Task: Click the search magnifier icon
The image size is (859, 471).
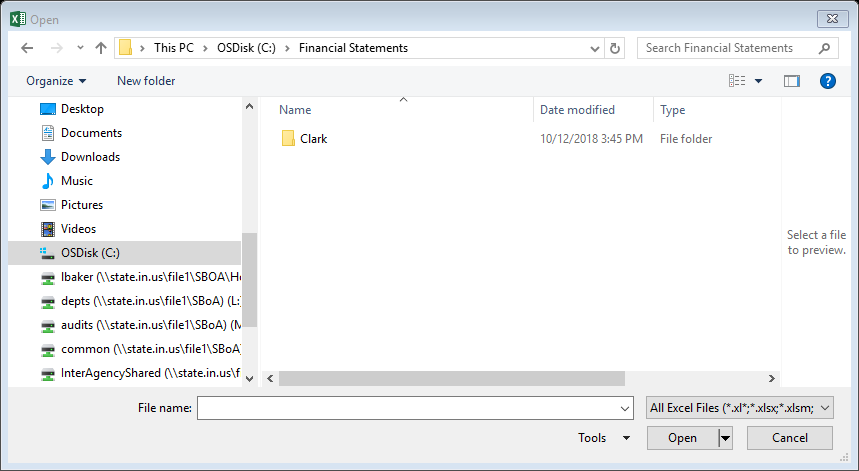Action: point(824,48)
